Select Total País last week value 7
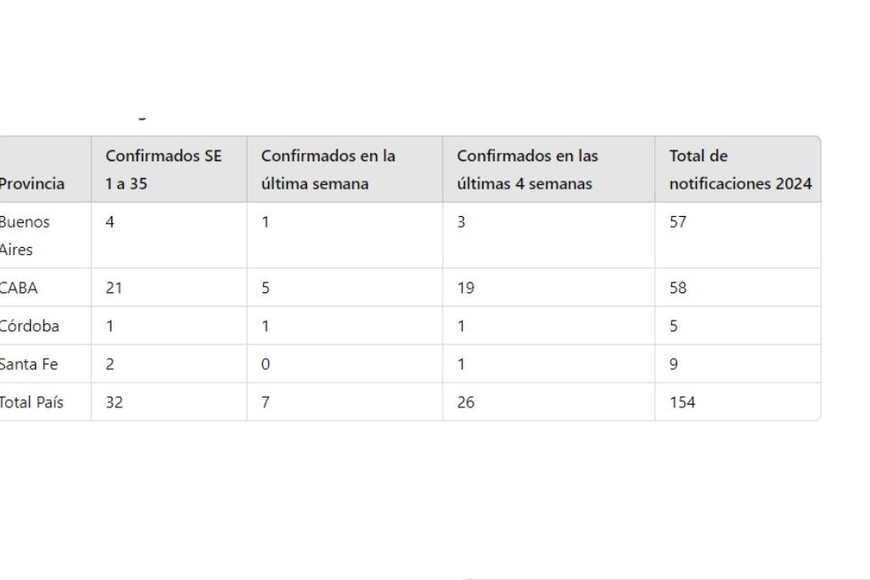Screen dimensions: 870x580 [x=265, y=402]
